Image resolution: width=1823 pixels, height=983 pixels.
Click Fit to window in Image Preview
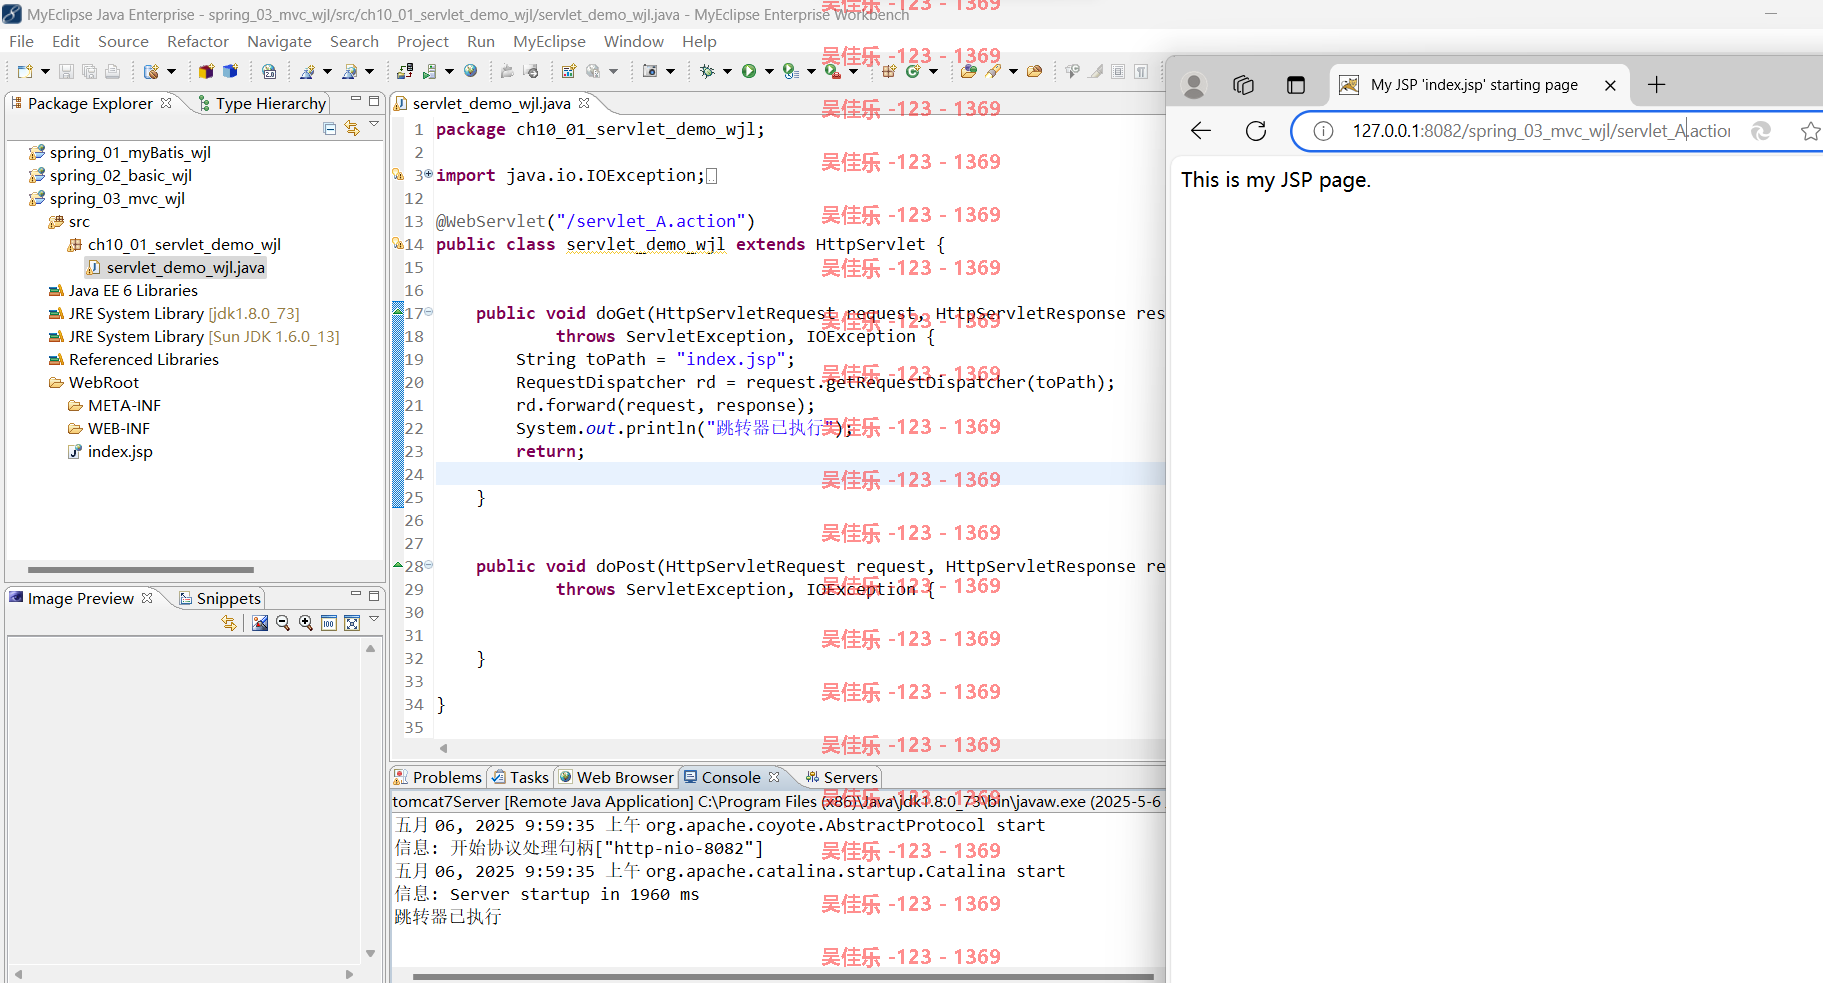click(x=352, y=623)
